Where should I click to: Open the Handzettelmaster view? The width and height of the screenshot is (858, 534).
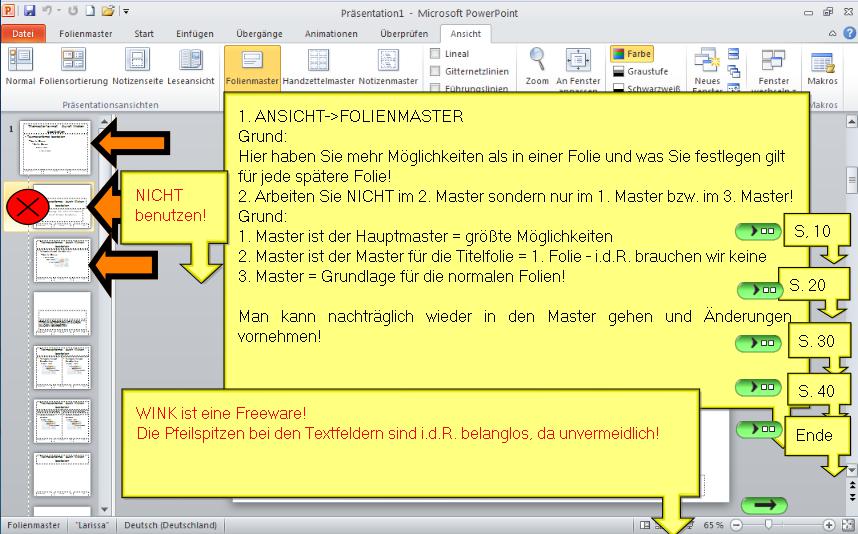(318, 66)
